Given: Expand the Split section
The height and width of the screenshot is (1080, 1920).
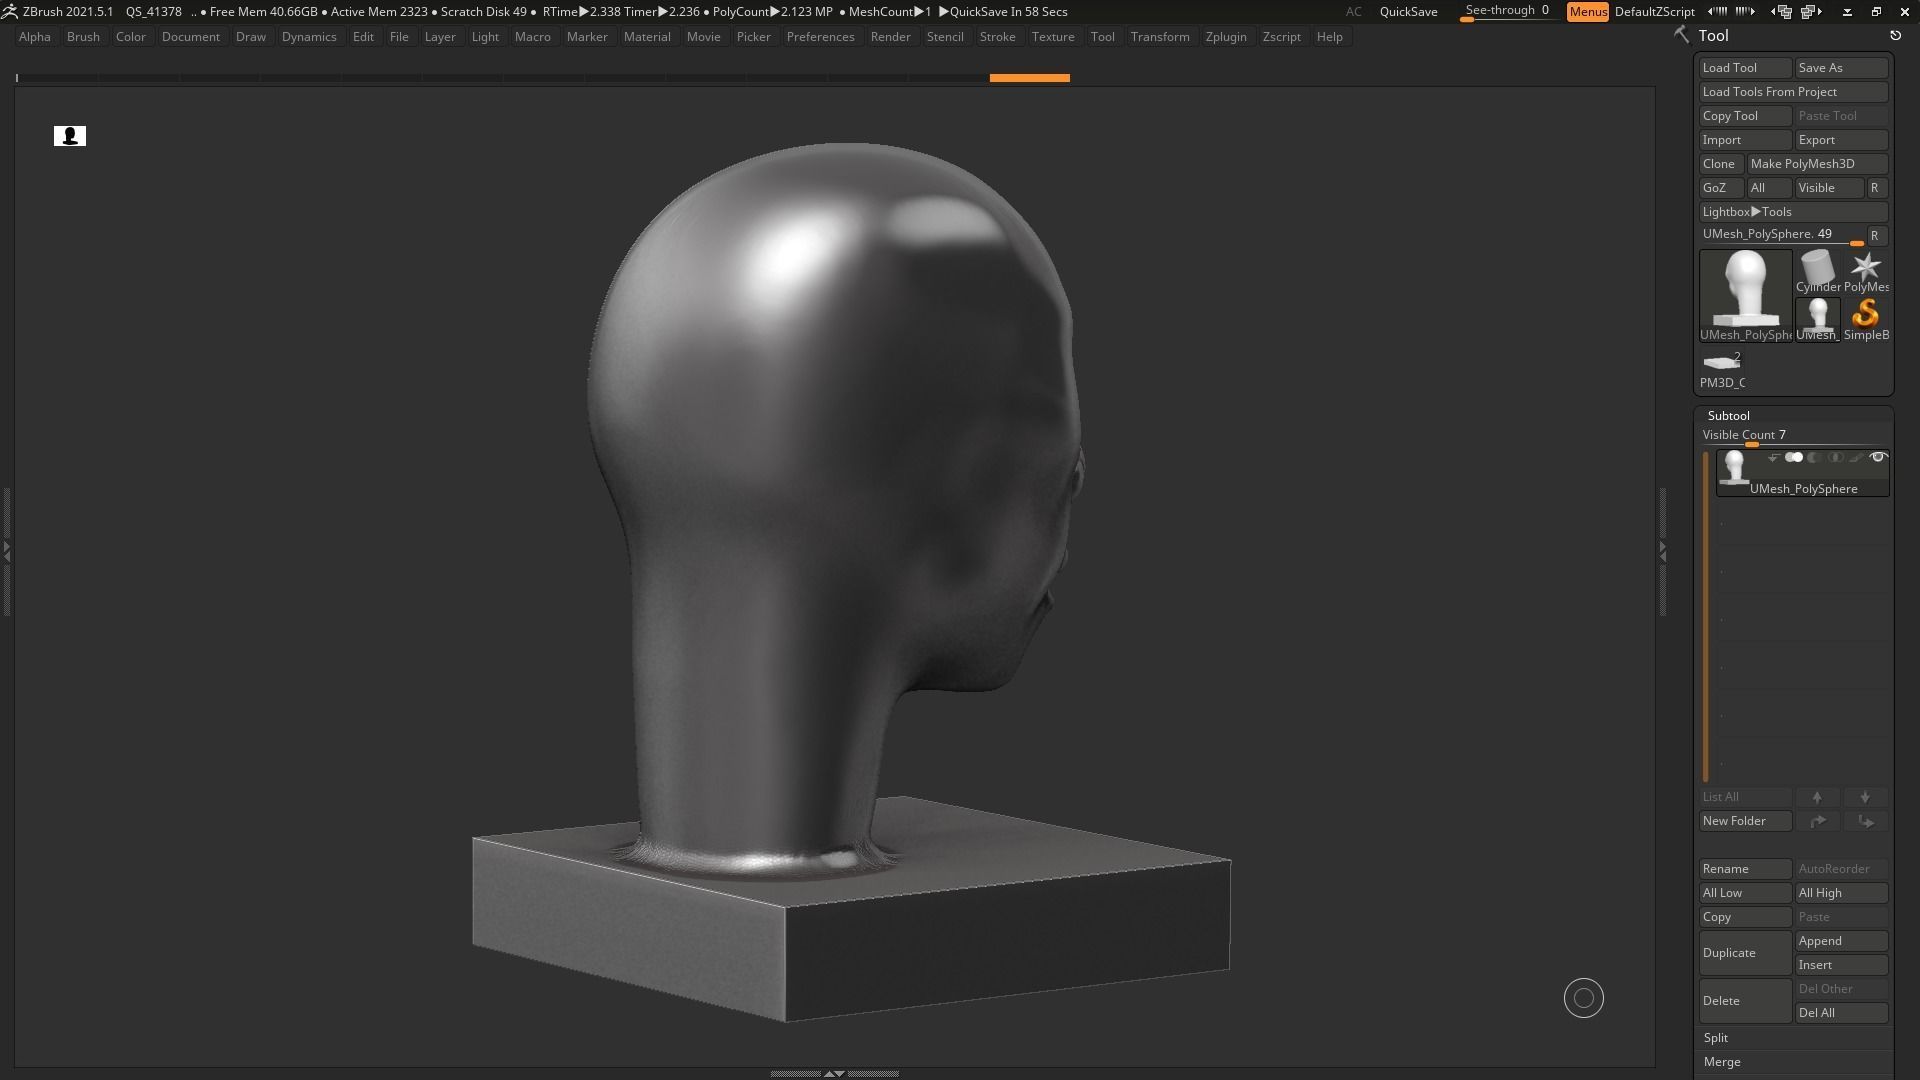Looking at the screenshot, I should 1716,1038.
